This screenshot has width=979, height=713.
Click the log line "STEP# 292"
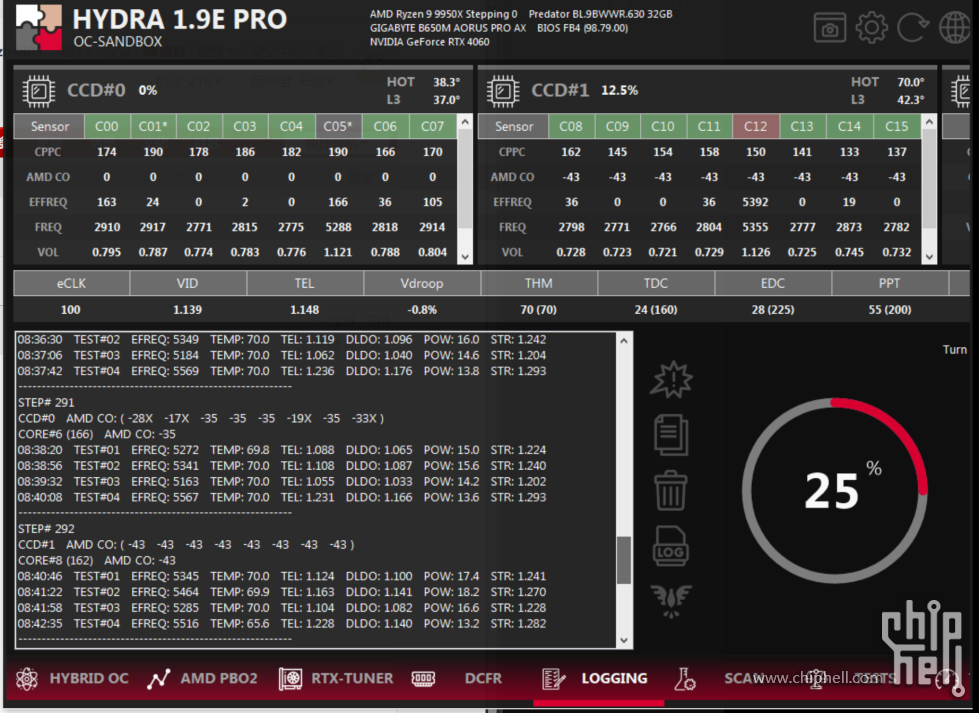click(46, 529)
